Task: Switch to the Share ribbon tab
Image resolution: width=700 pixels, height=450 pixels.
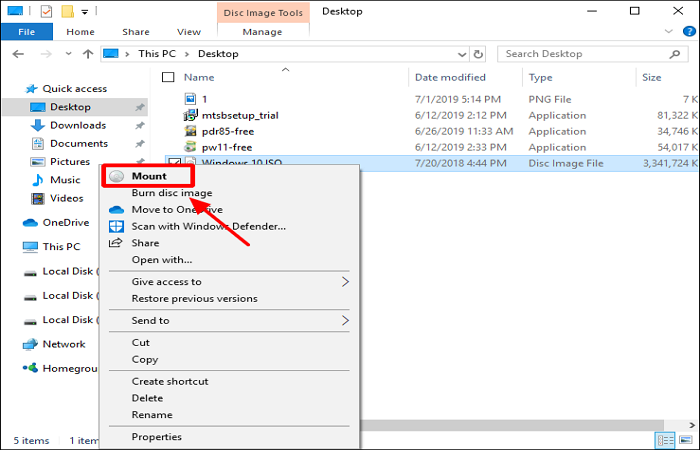Action: 136,32
